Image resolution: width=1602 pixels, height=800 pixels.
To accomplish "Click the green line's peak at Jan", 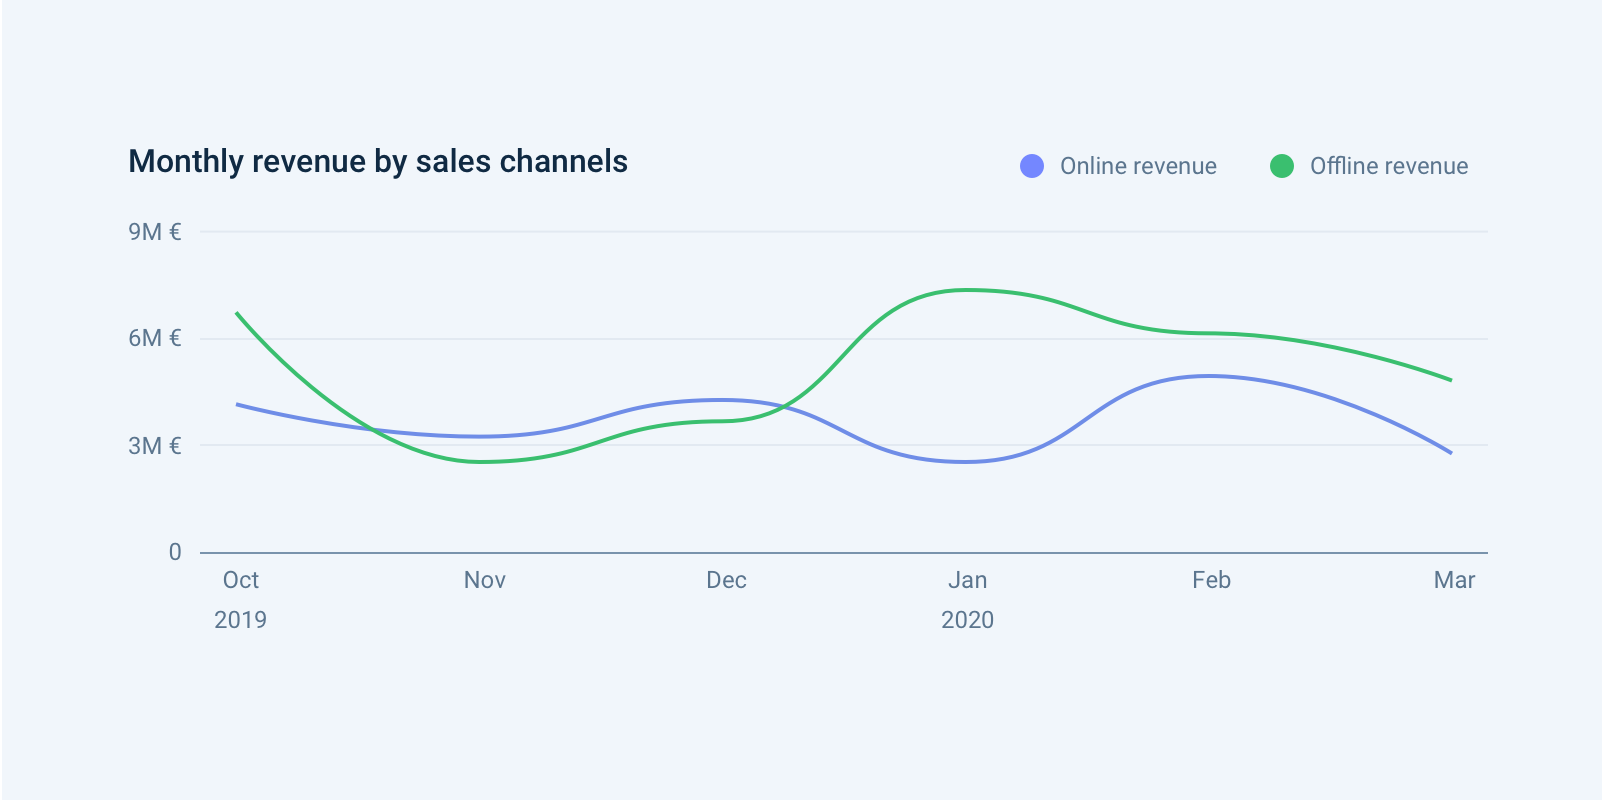I will point(967,290).
